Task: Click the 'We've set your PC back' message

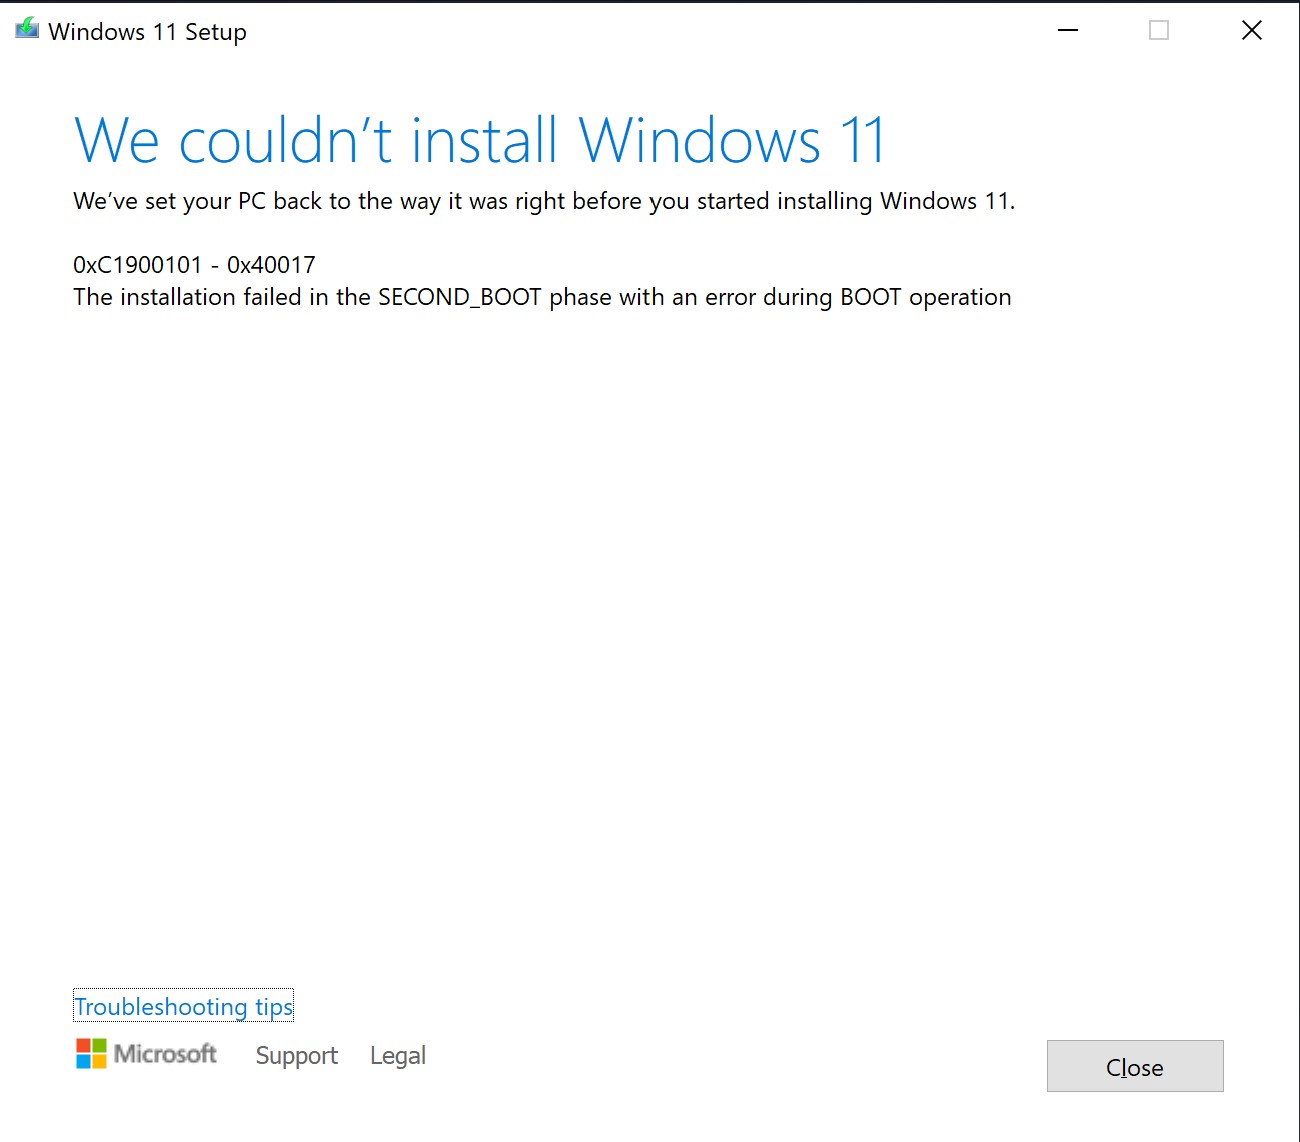Action: tap(544, 201)
